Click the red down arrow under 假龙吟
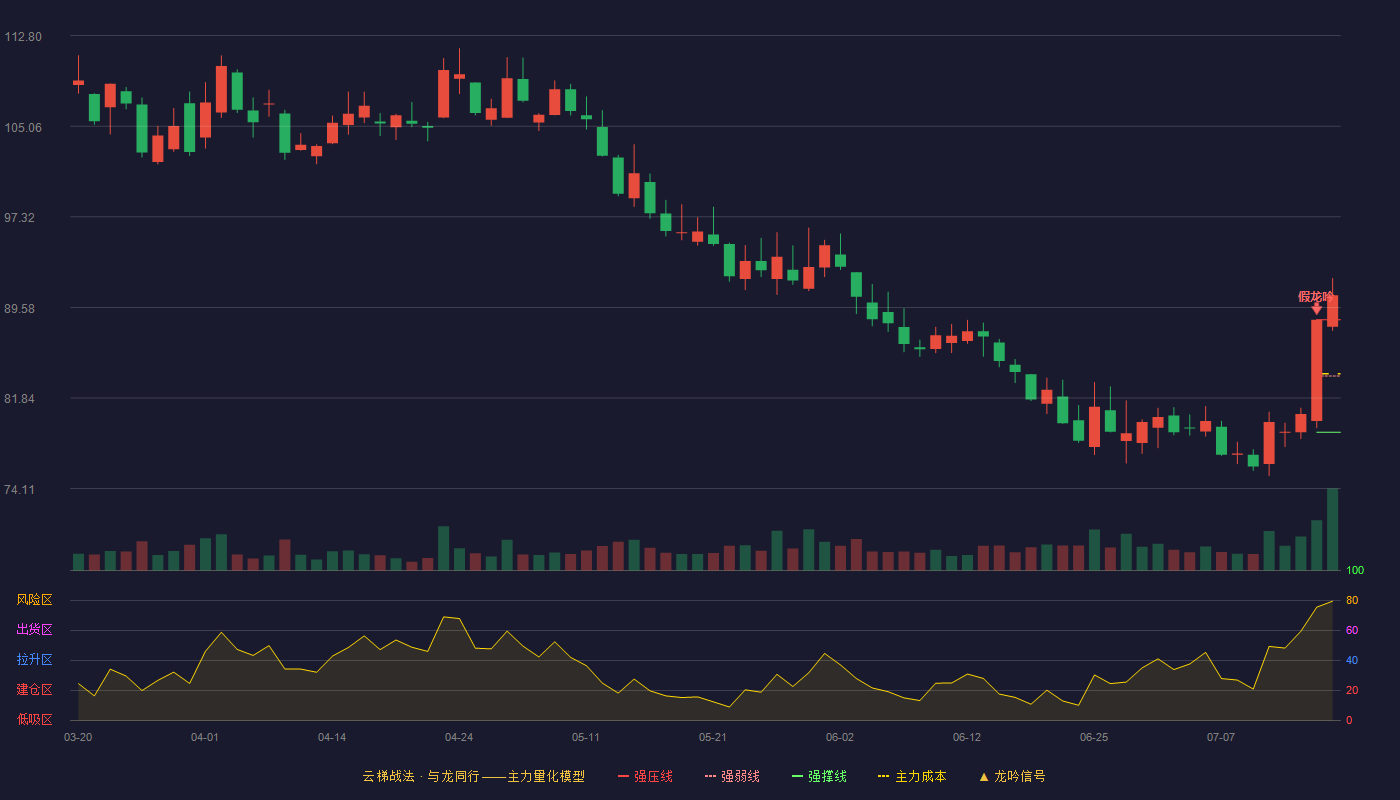The width and height of the screenshot is (1400, 800). 1316,309
